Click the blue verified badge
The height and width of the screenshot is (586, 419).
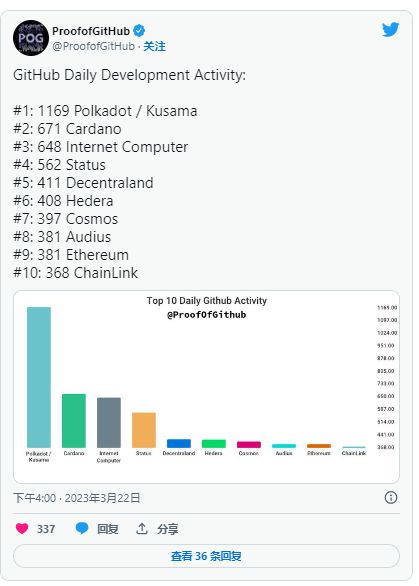139,31
